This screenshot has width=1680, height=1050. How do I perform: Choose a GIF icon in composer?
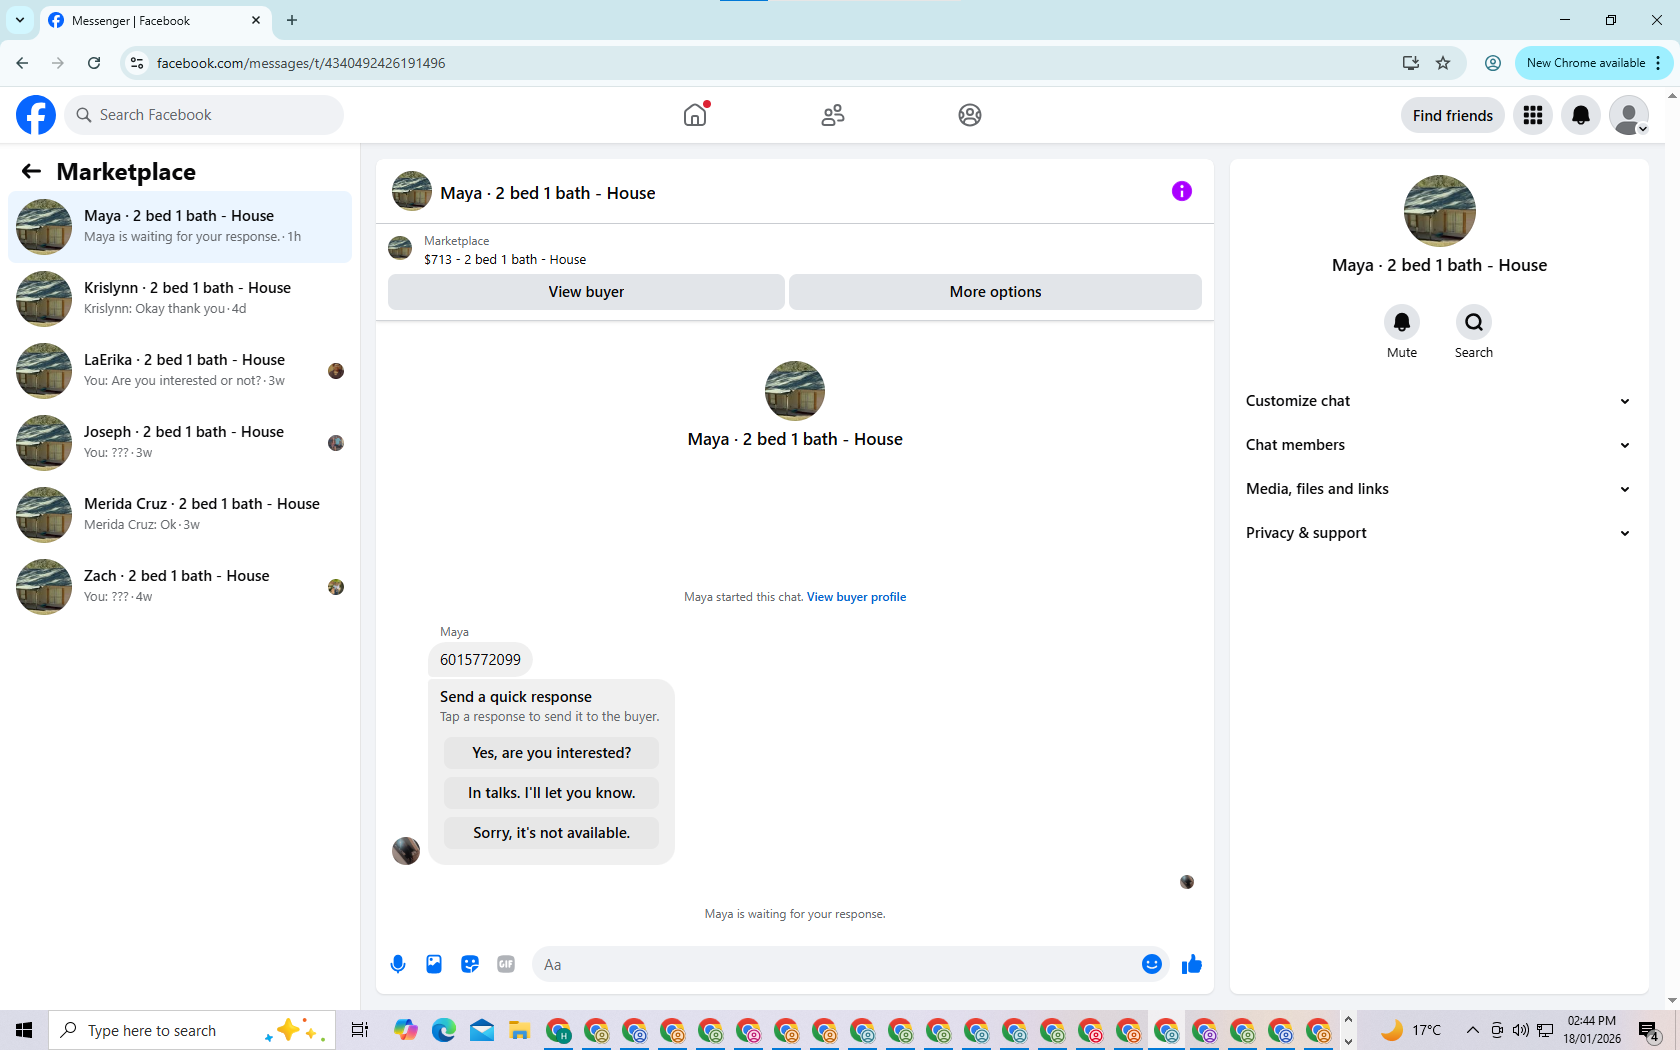click(x=506, y=964)
